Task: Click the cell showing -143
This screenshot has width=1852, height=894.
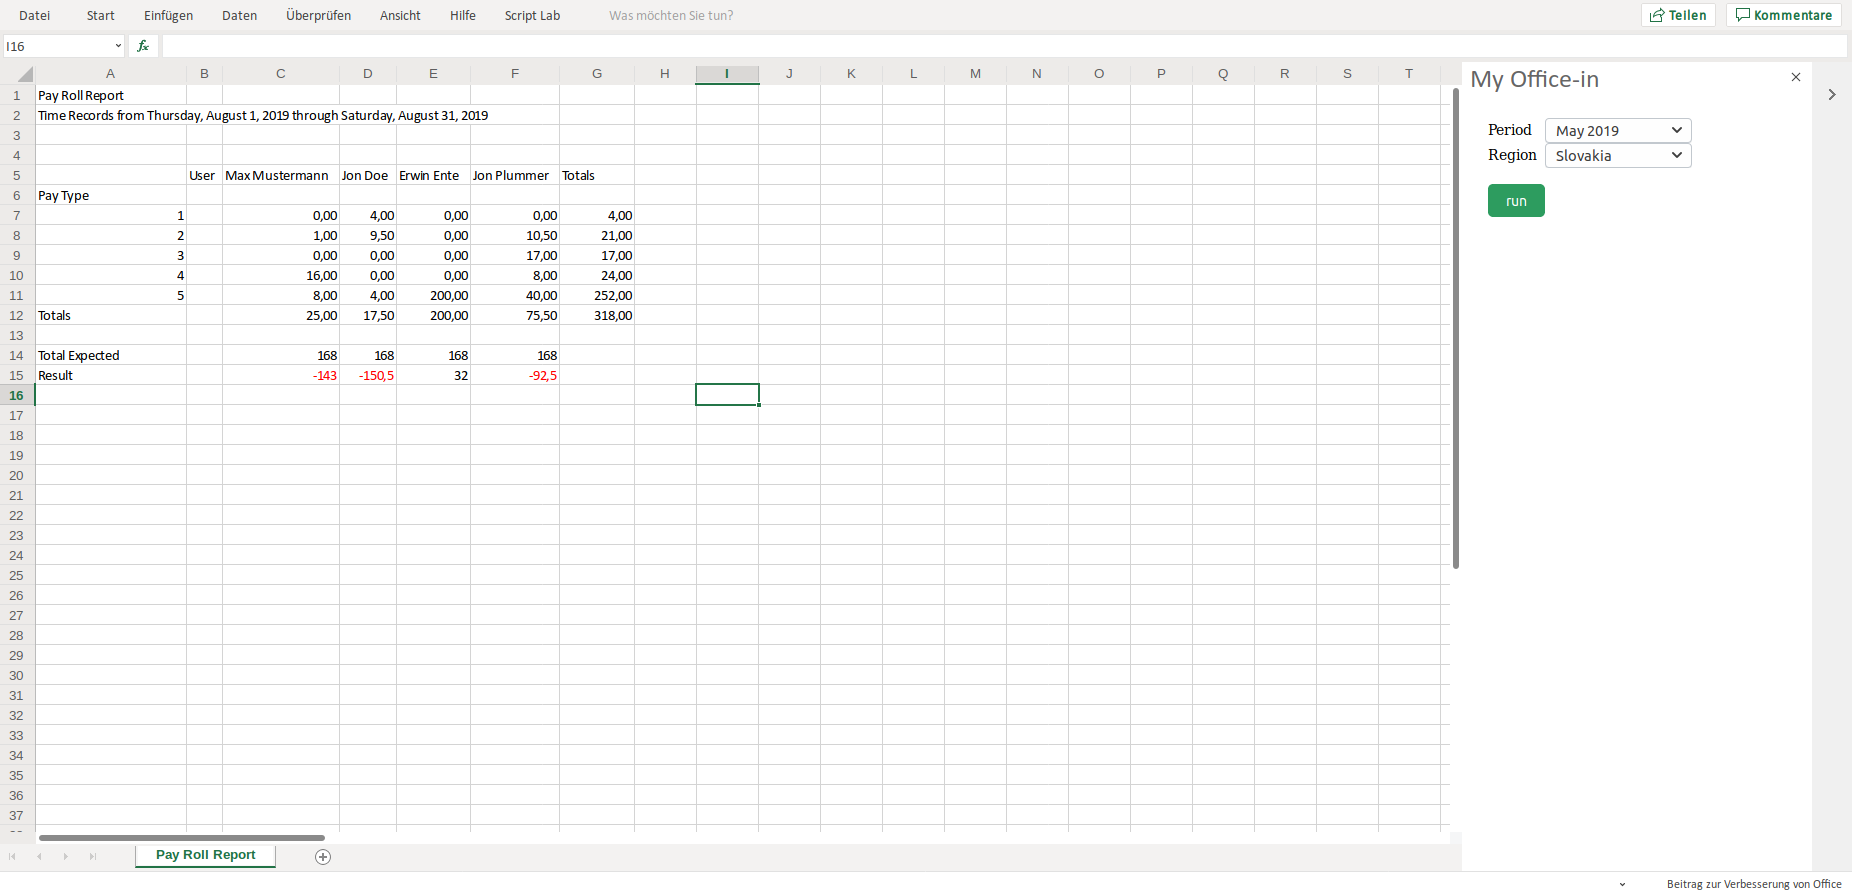Action: (281, 375)
